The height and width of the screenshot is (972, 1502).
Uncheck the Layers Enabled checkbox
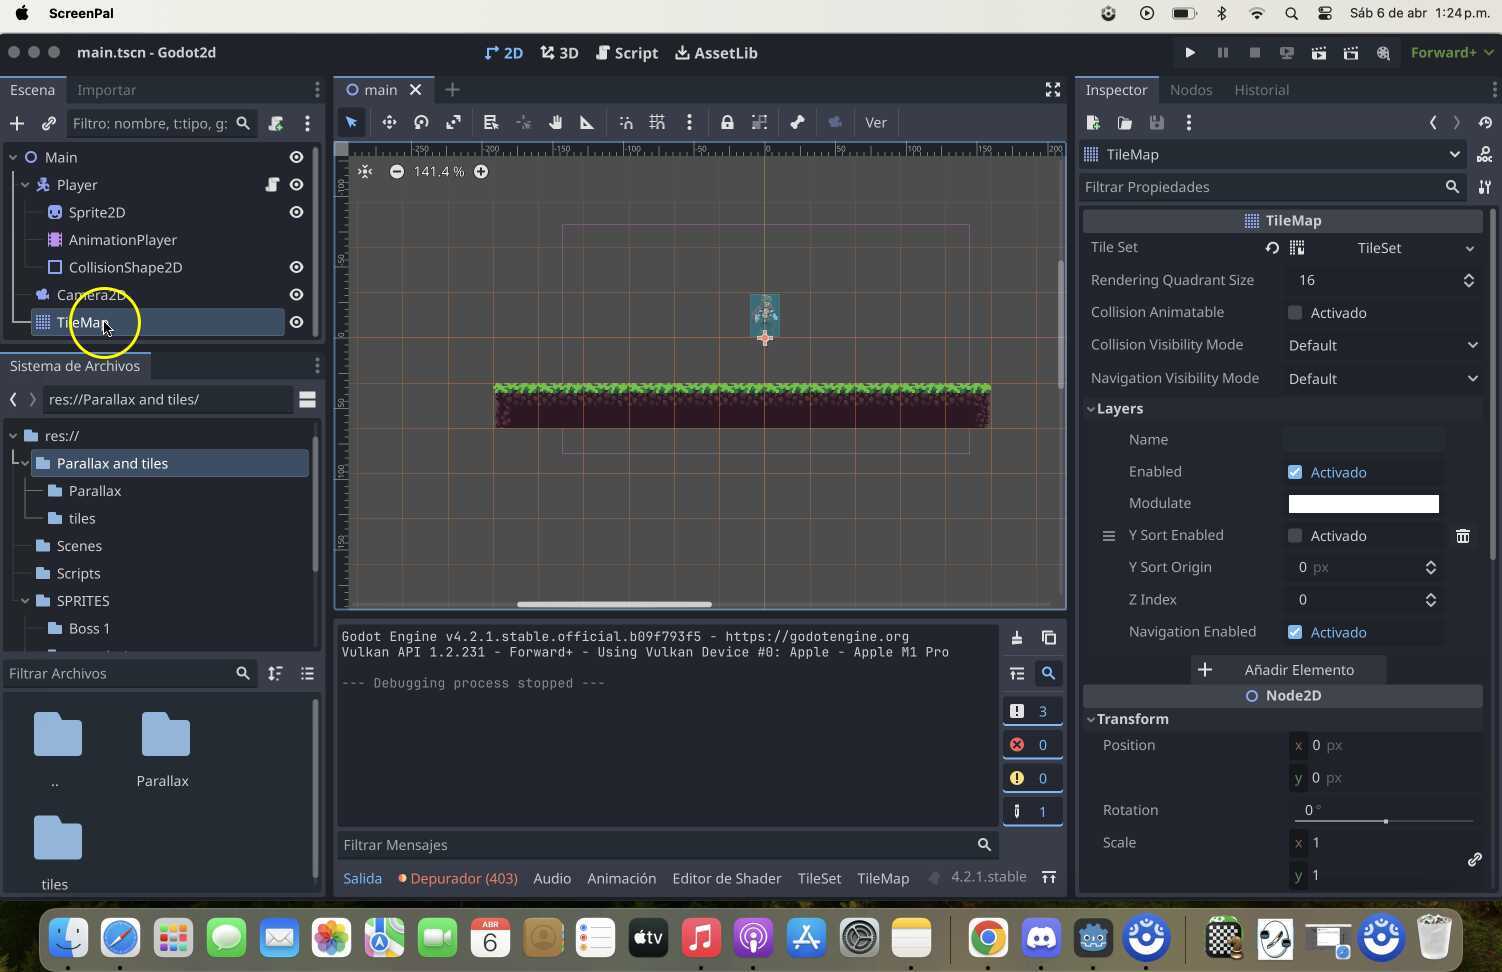coord(1295,472)
